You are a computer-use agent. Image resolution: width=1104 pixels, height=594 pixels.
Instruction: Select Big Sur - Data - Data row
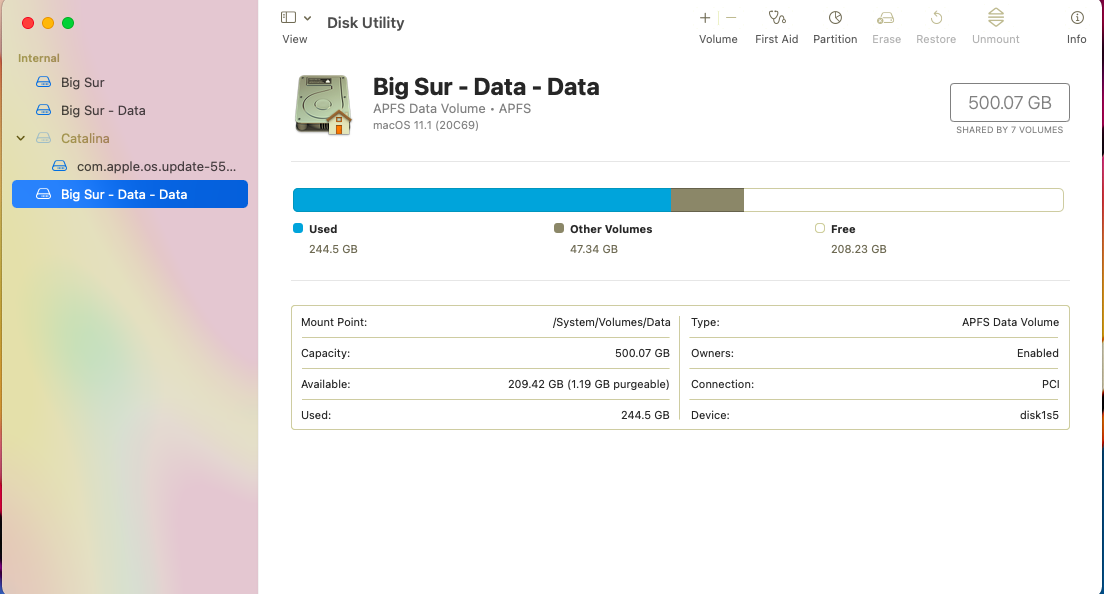click(x=130, y=194)
